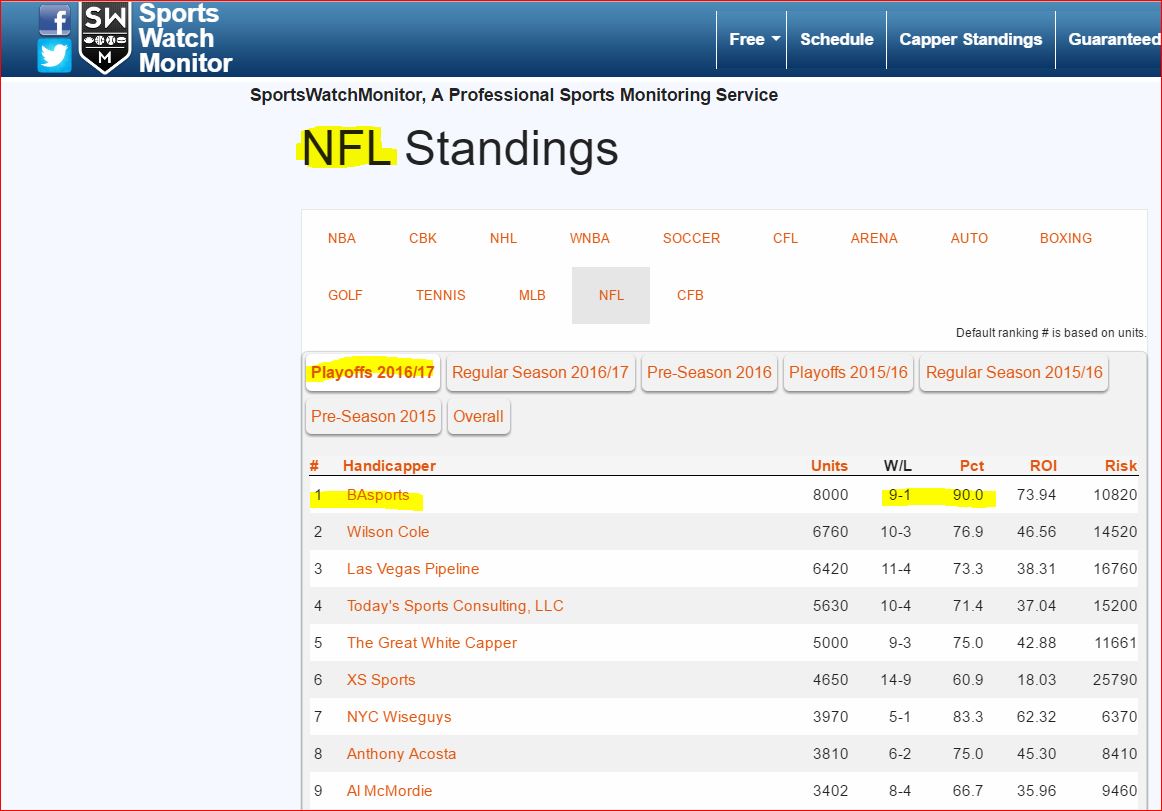The height and width of the screenshot is (811, 1162).
Task: Open NYC Wiseguys handicapper profile
Action: tap(399, 717)
